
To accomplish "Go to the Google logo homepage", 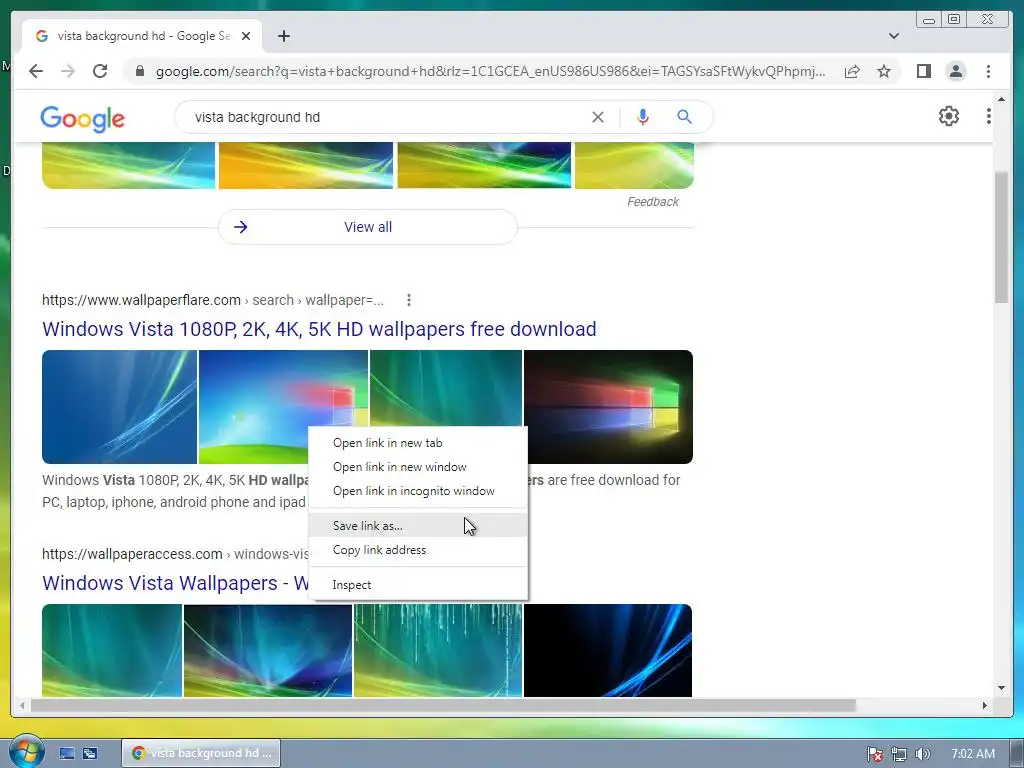I will point(82,118).
